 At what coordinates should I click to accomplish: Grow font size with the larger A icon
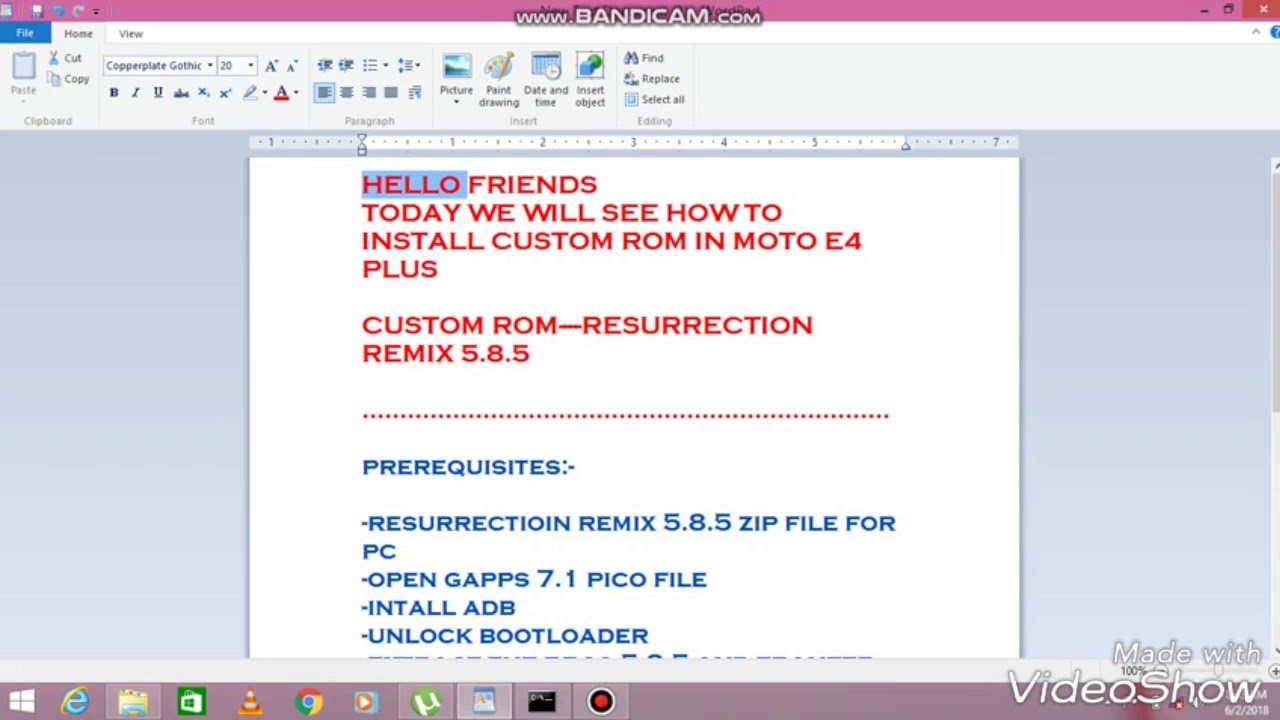click(271, 65)
